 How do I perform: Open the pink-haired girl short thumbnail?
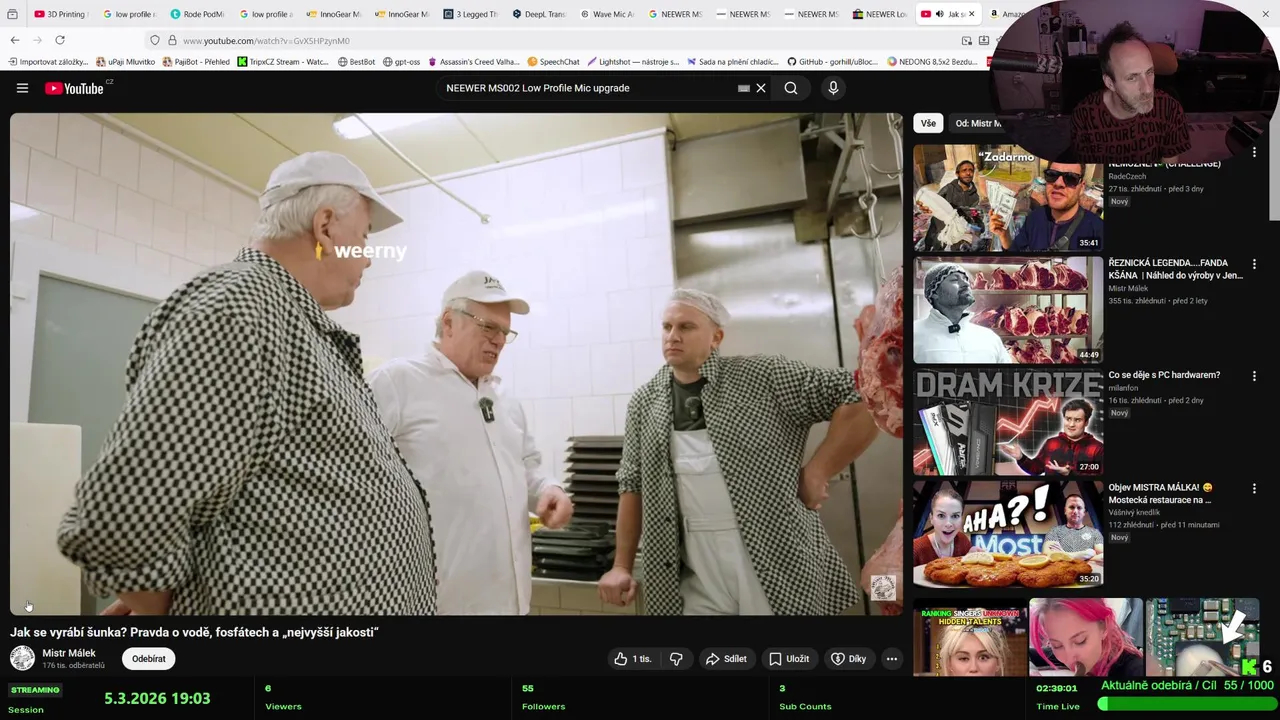tap(1086, 638)
